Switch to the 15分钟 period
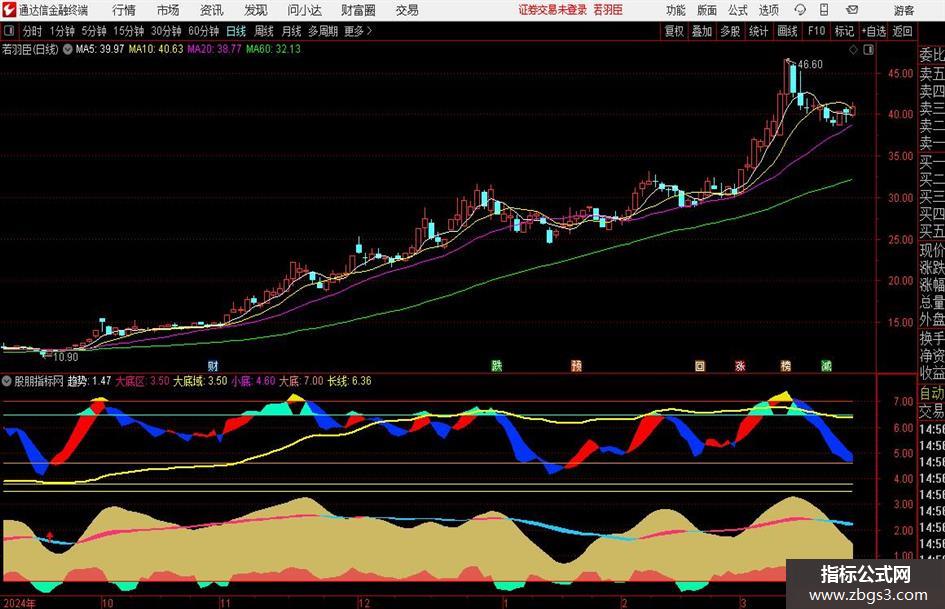Screen dimensions: 945x609 [129, 31]
